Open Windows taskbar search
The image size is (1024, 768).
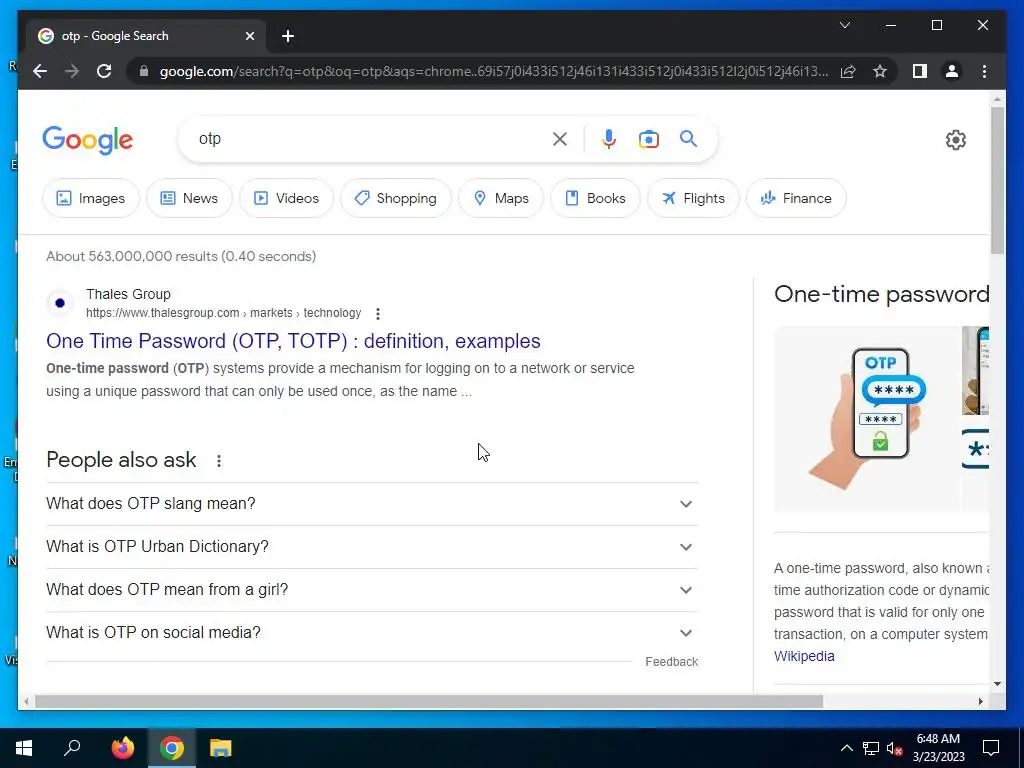72,748
